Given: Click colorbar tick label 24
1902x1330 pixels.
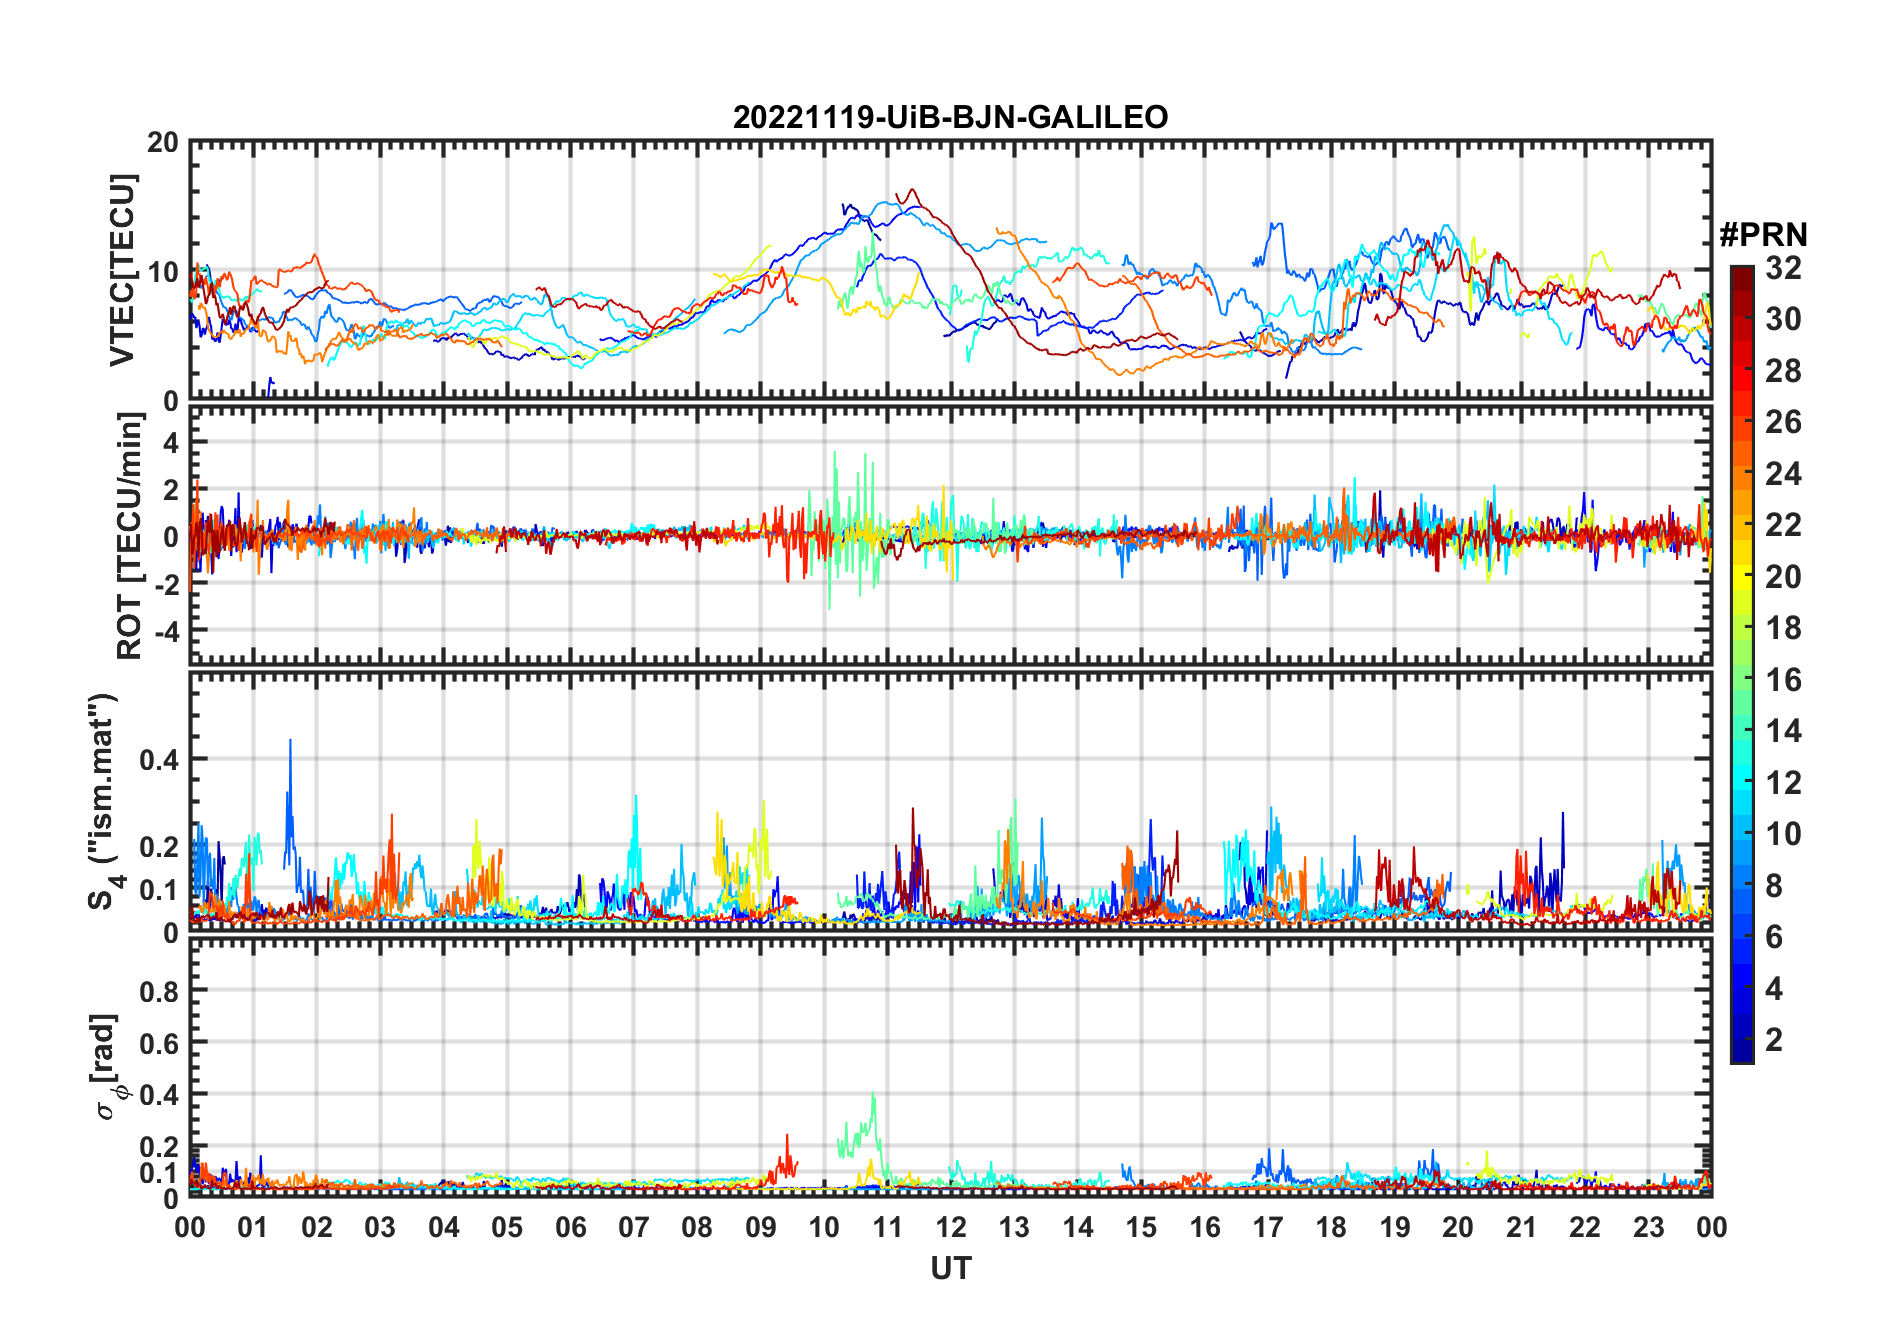Looking at the screenshot, I should click(x=1783, y=474).
